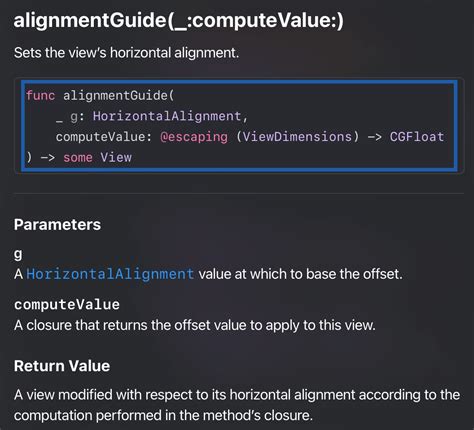Select the CGFloat return type in code
Screen dimensions: 474x430
[x=417, y=137]
